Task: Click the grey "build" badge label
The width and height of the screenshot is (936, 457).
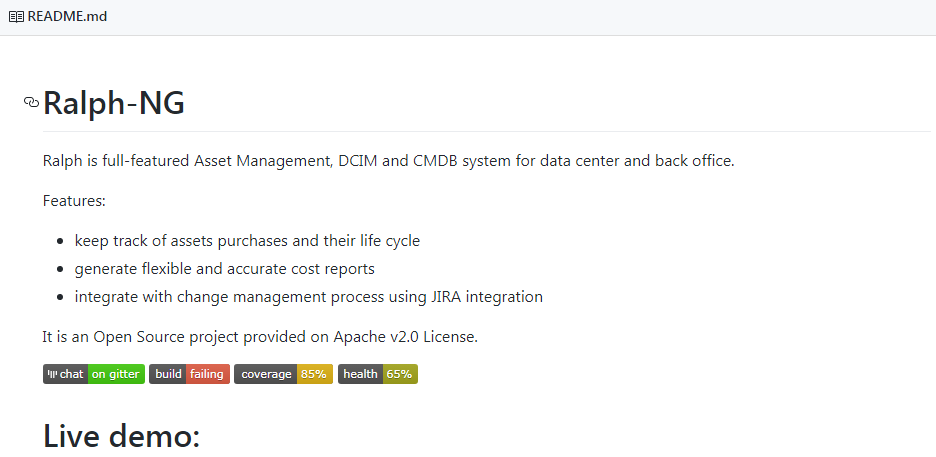Action: pyautogui.click(x=168, y=374)
